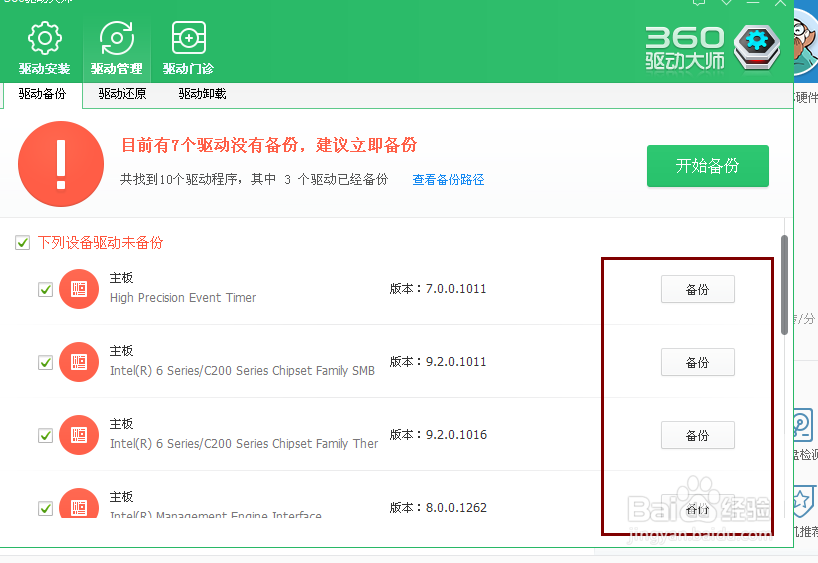
Task: Click the 360驱动大师 gear logo
Action: (756, 46)
